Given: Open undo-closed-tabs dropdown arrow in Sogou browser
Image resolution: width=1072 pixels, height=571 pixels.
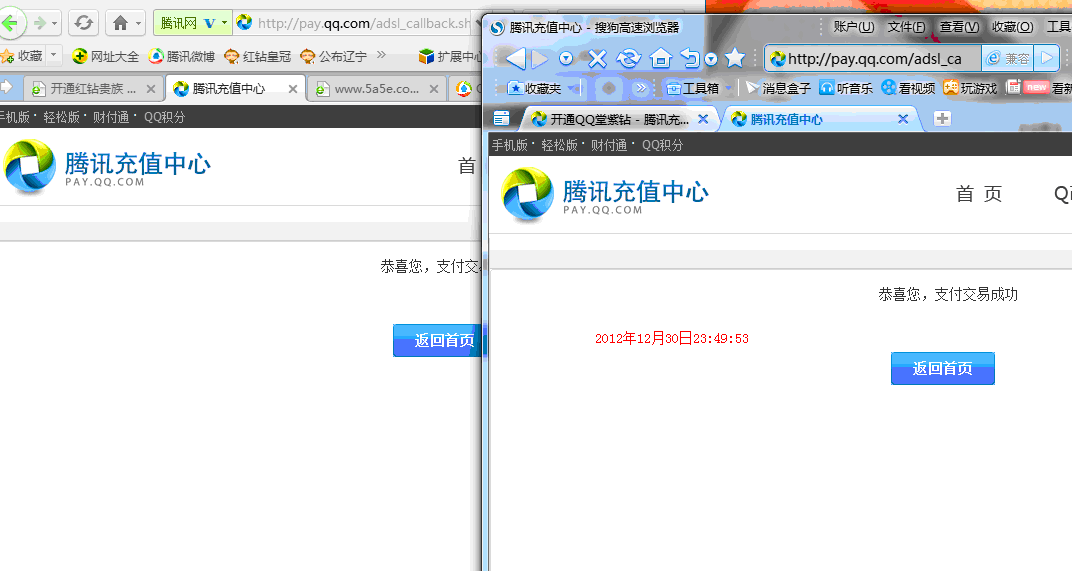Looking at the screenshot, I should tap(711, 59).
